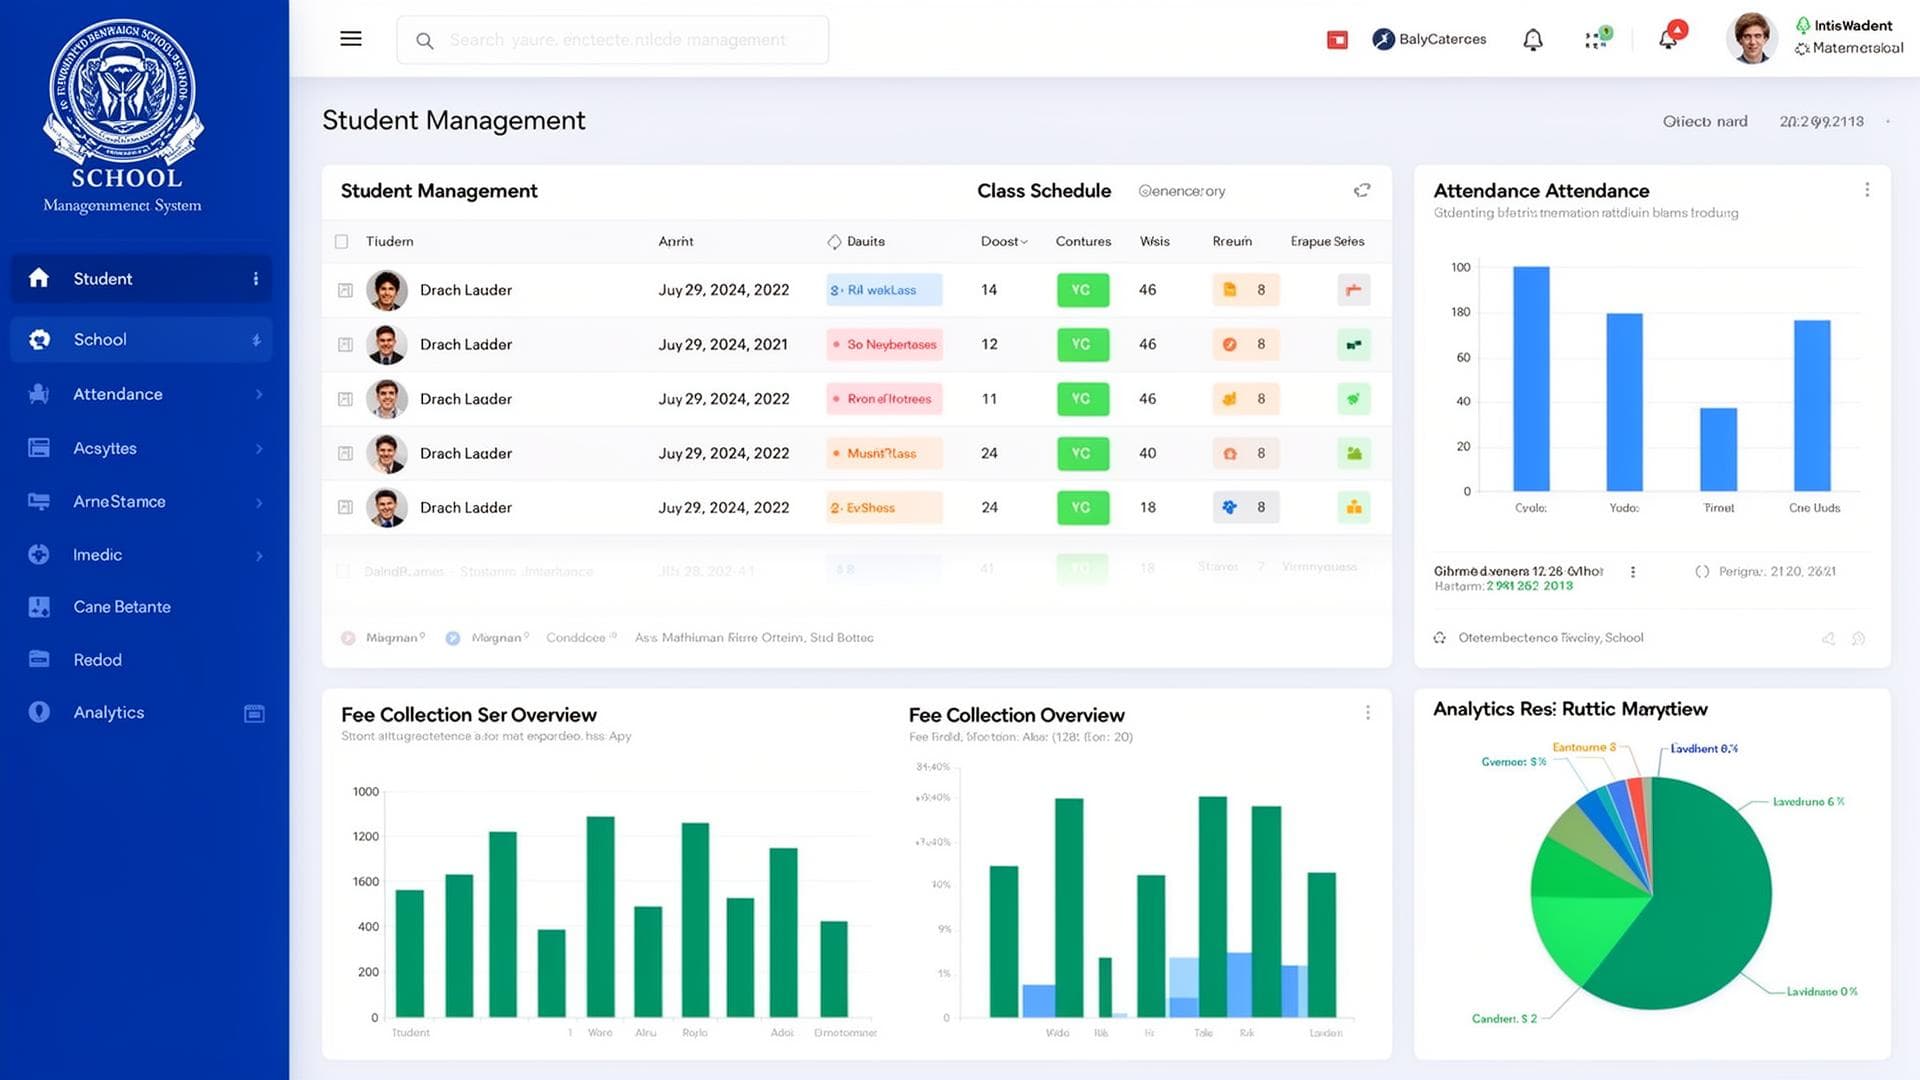
Task: Check row with EvShess tag
Action: 345,508
